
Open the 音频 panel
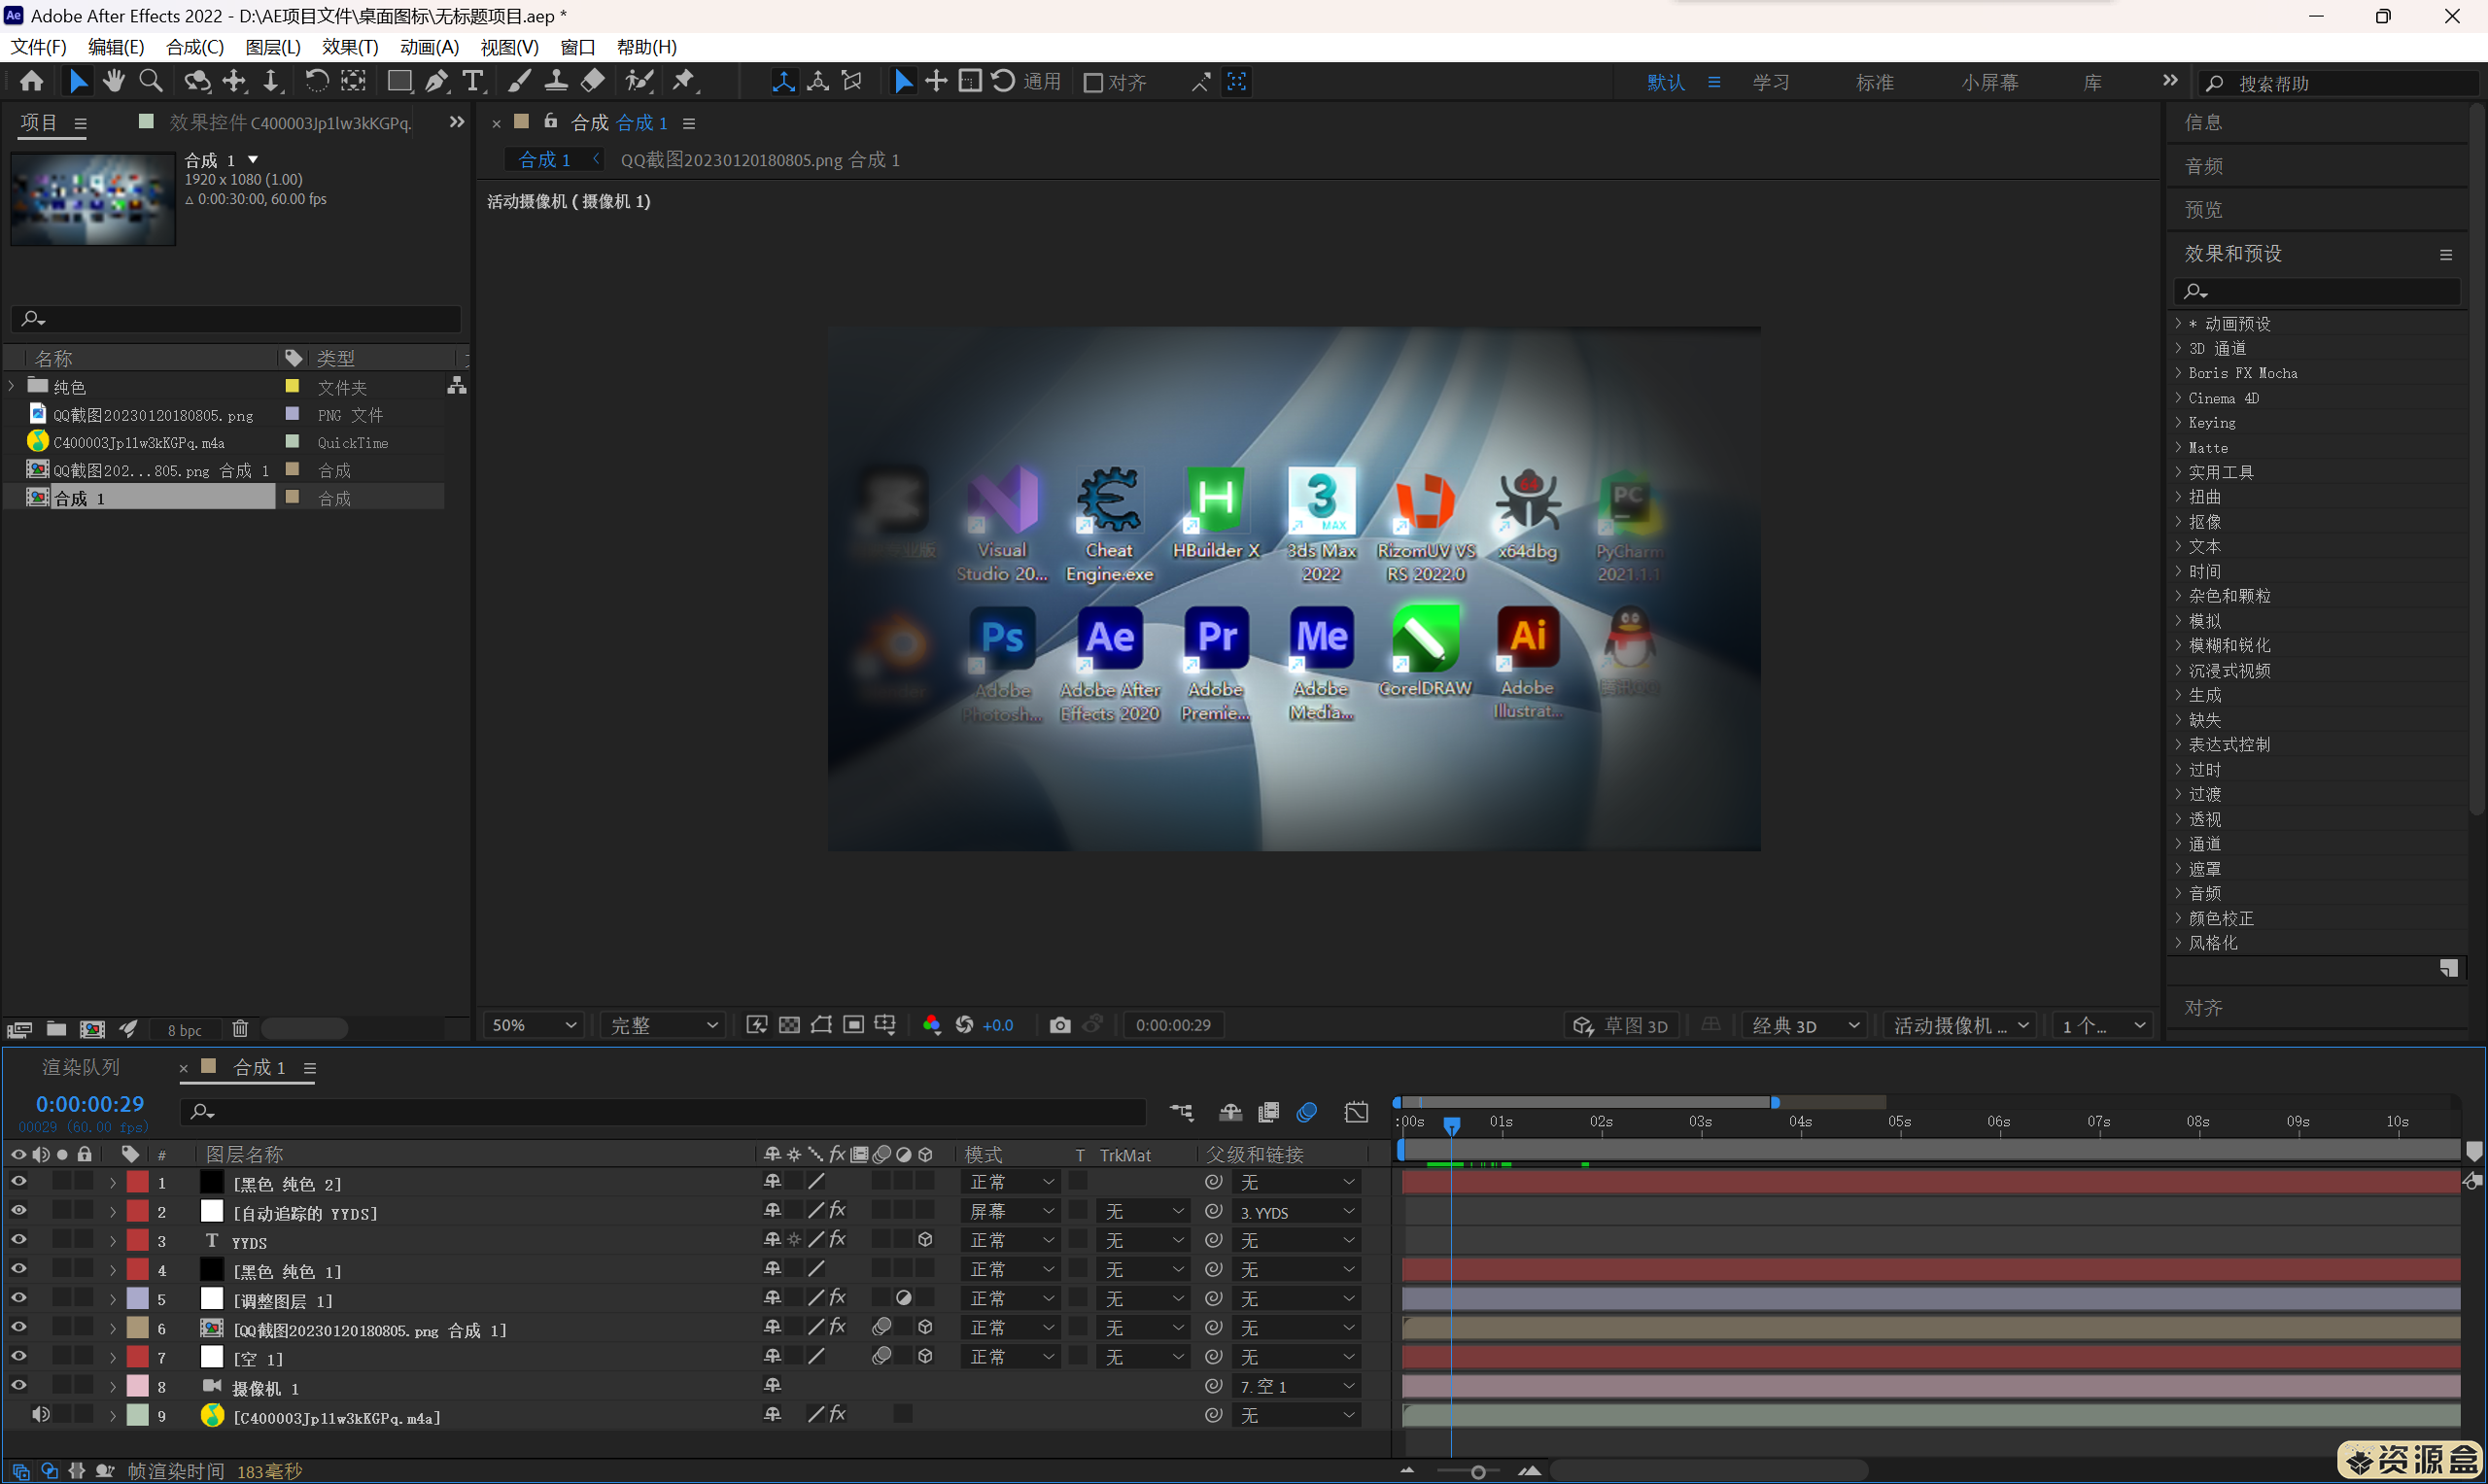point(2203,166)
